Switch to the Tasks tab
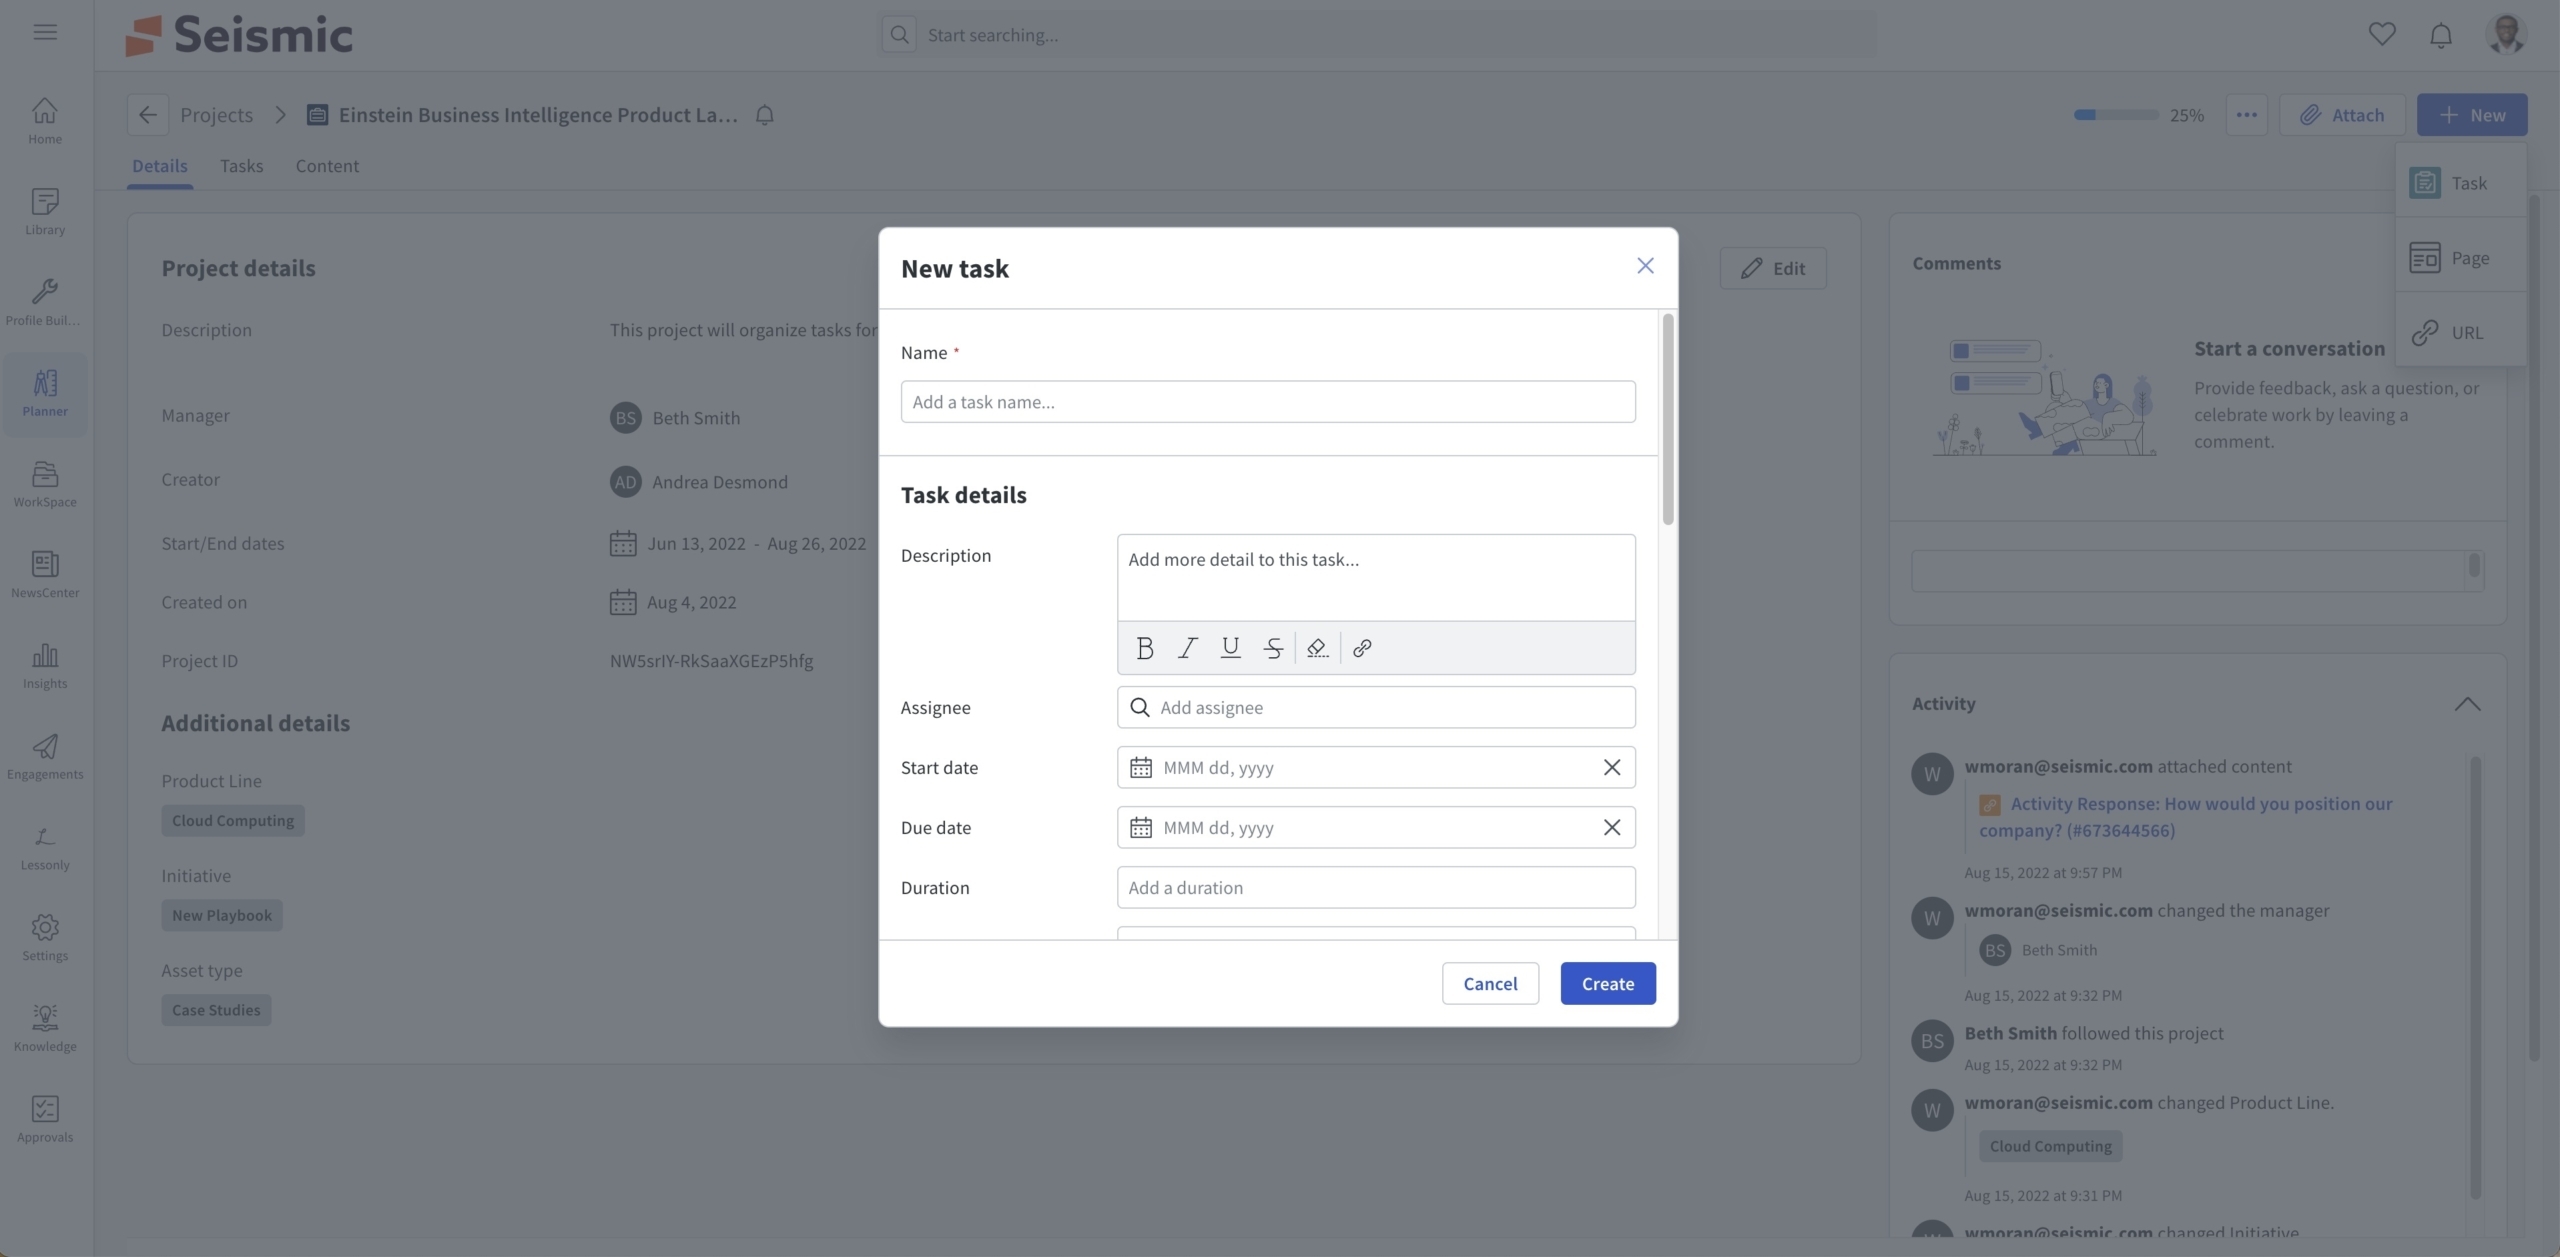Image resolution: width=2560 pixels, height=1257 pixels. point(241,166)
